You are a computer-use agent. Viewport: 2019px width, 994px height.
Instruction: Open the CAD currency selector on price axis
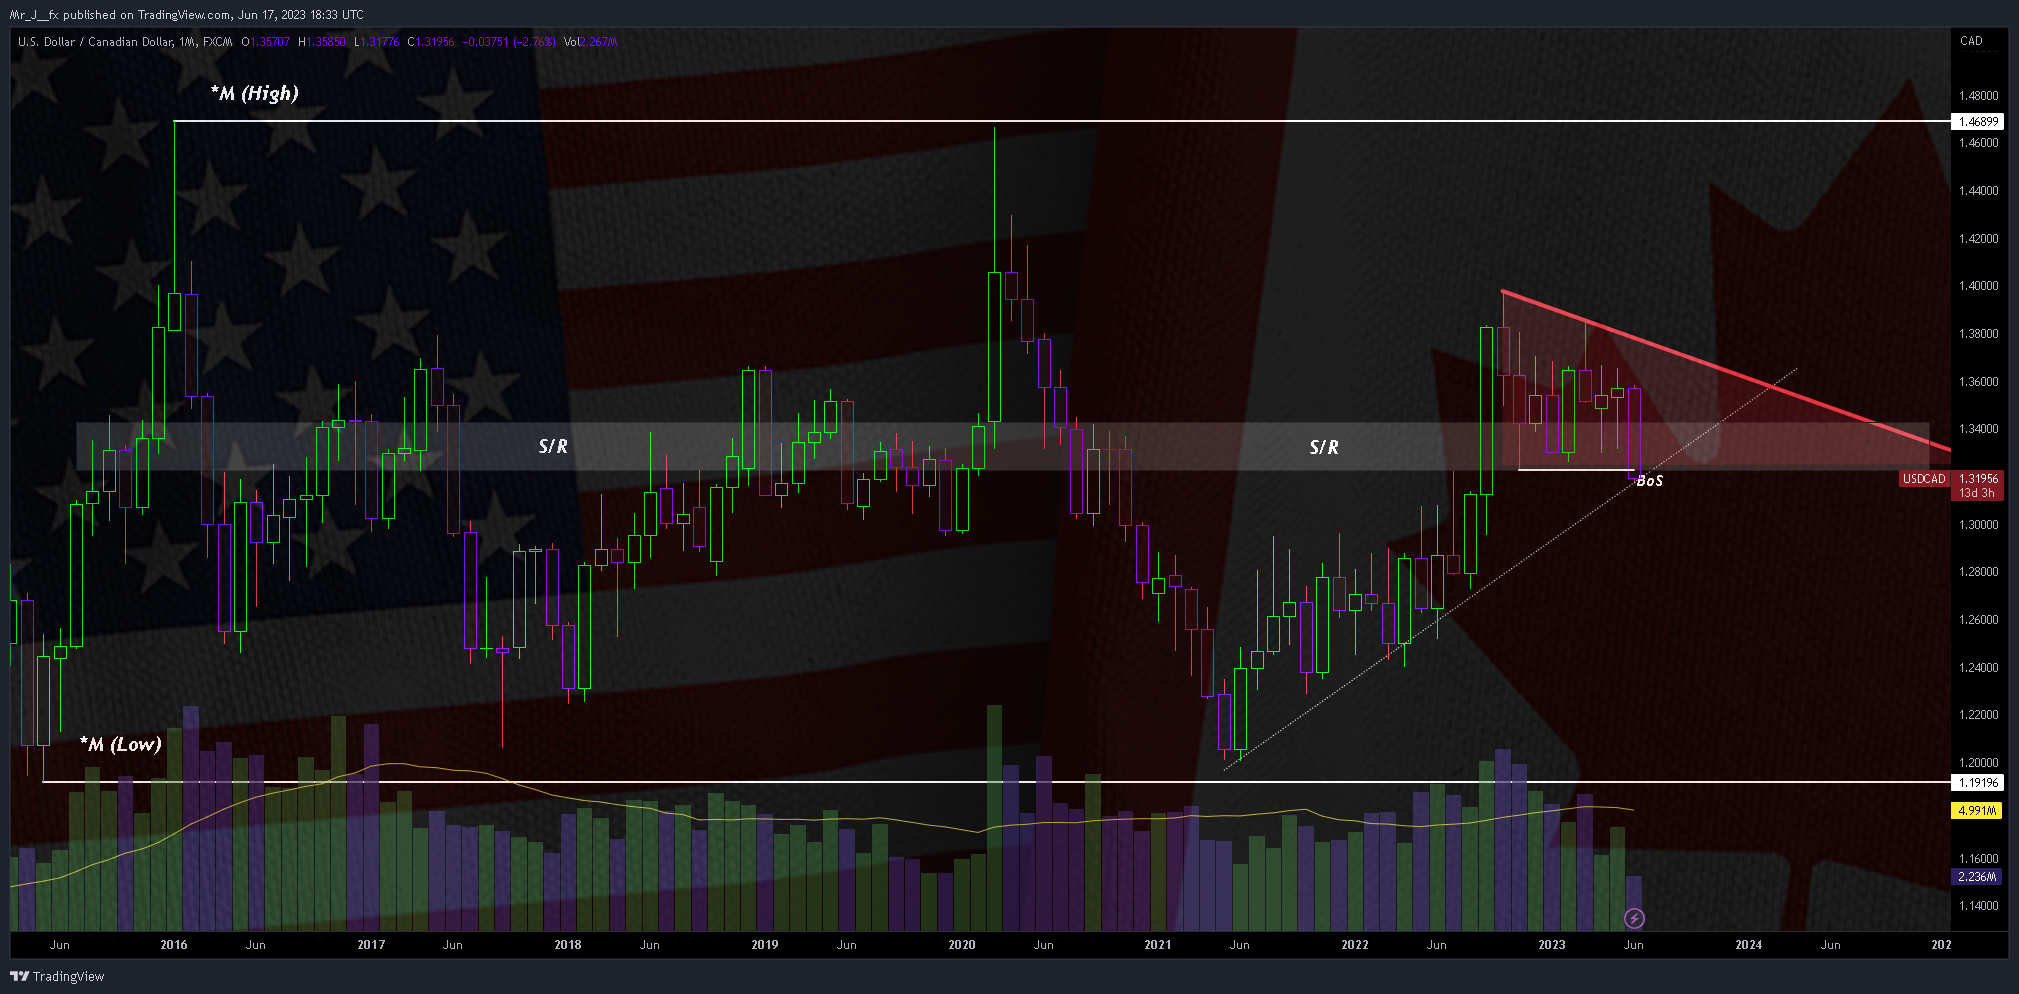(1971, 41)
